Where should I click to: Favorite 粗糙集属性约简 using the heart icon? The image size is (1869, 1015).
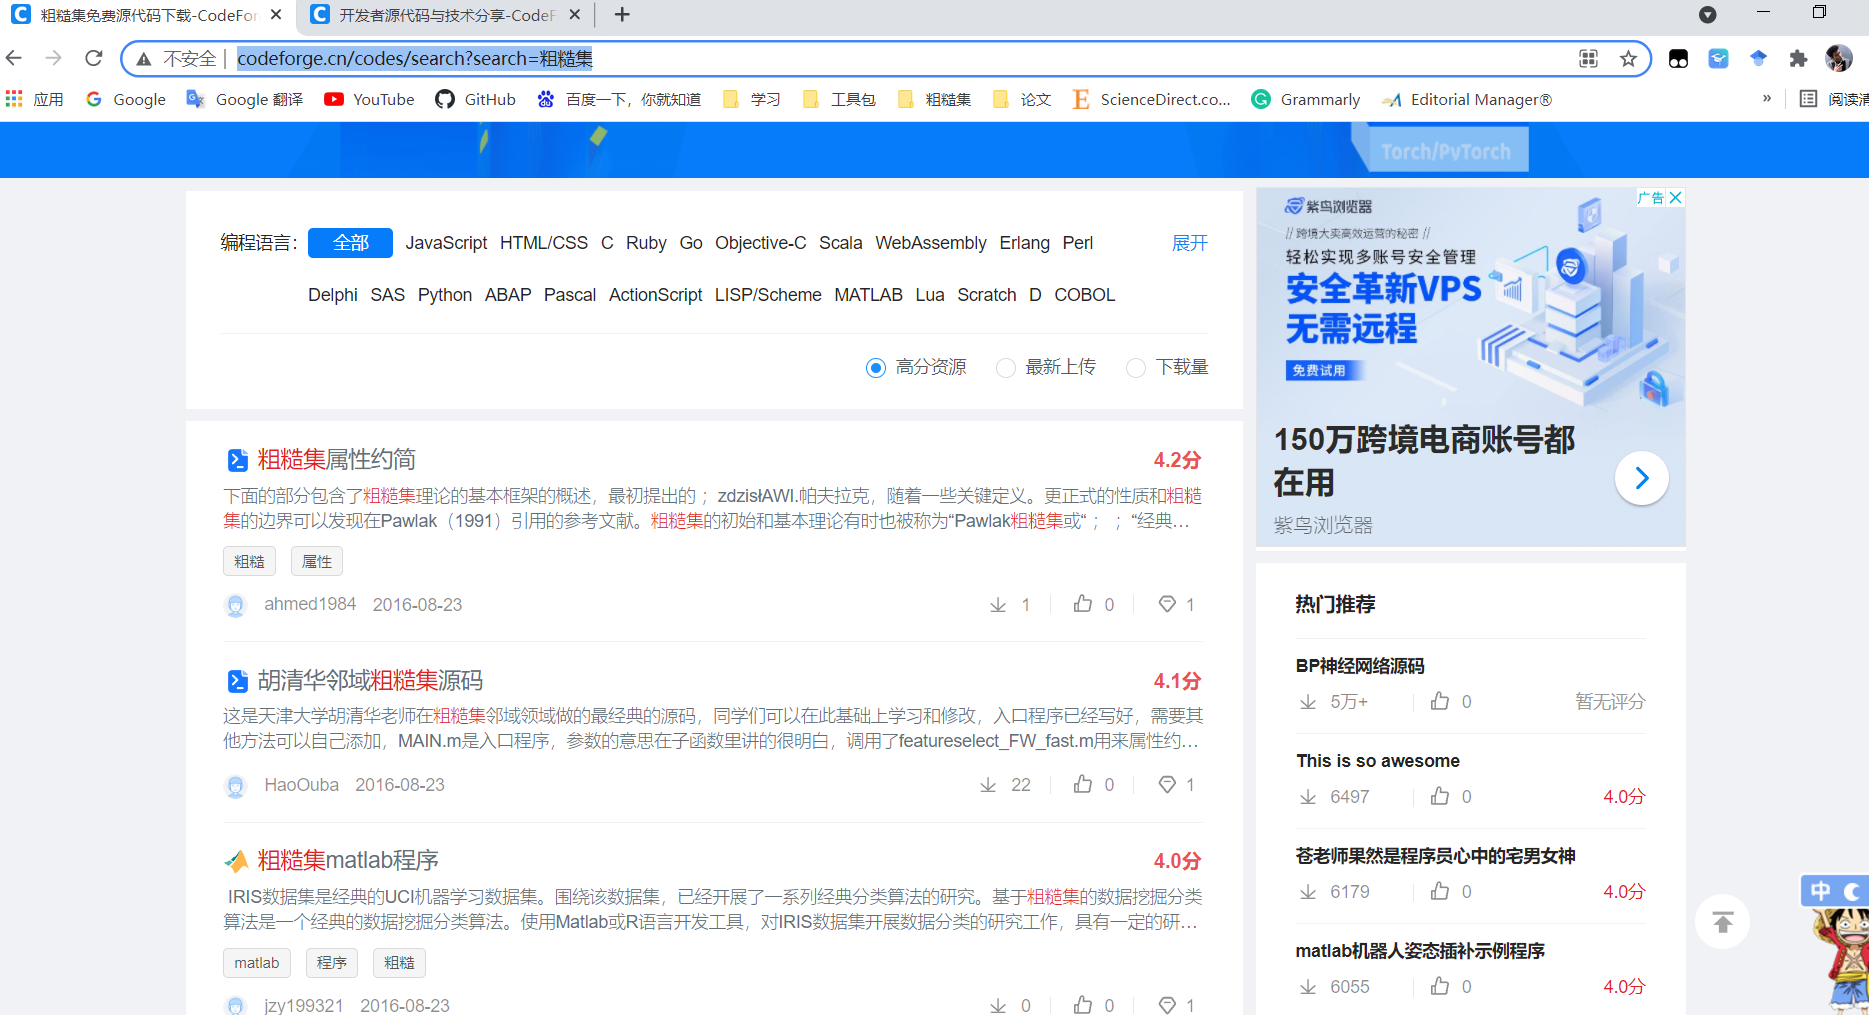click(x=1167, y=604)
